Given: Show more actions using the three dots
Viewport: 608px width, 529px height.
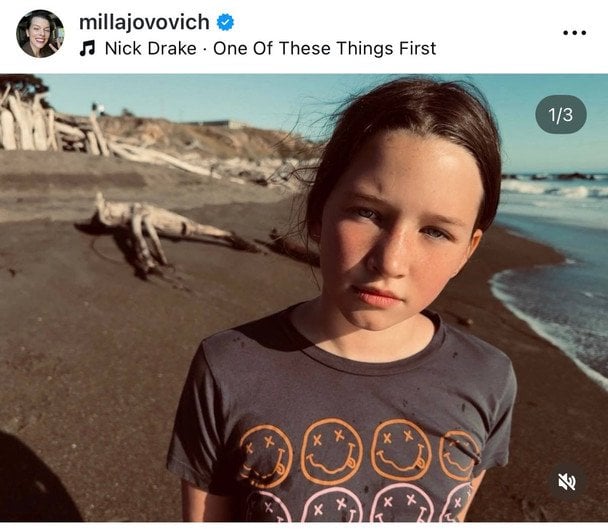Looking at the screenshot, I should click(574, 33).
